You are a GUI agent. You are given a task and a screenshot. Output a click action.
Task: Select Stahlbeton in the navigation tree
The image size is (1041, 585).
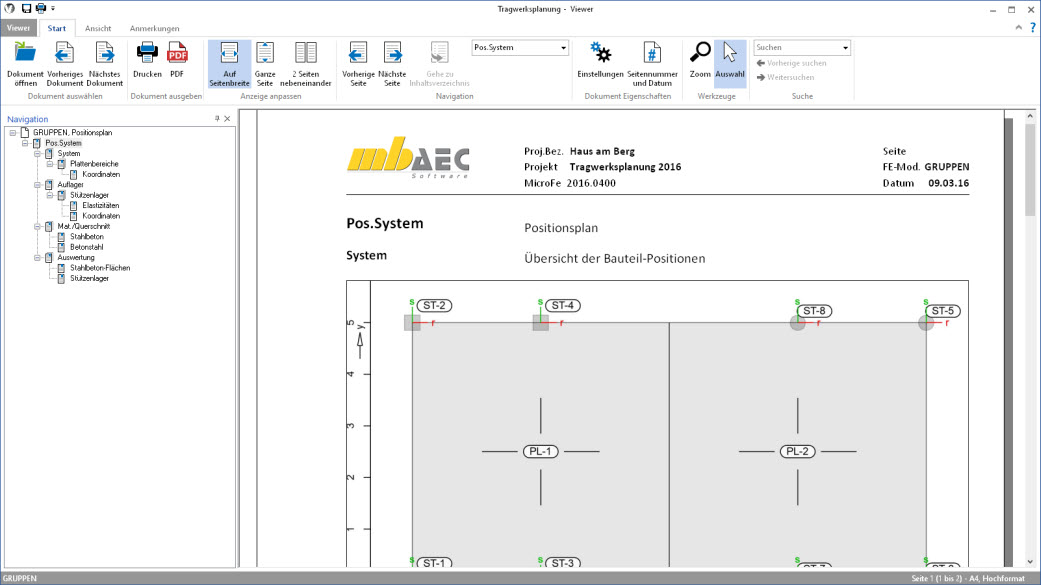(87, 237)
